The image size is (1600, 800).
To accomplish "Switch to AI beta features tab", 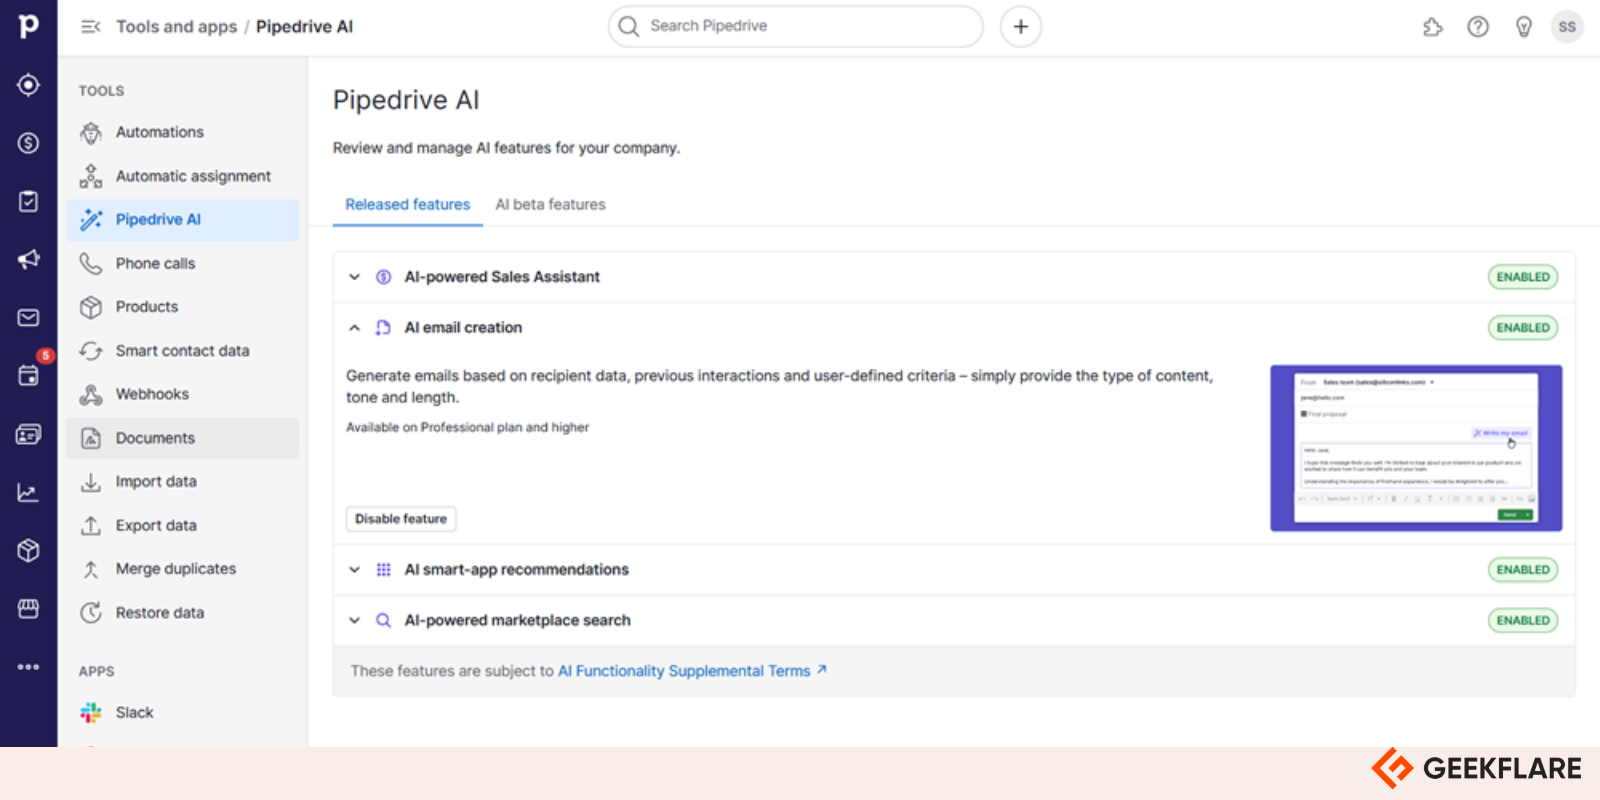I will 550,204.
